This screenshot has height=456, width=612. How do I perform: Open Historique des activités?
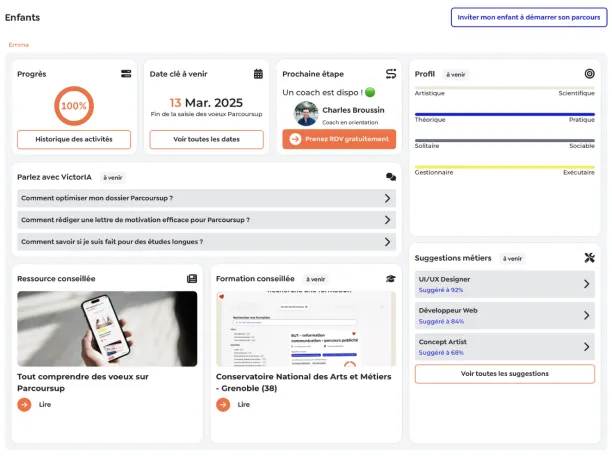74,139
